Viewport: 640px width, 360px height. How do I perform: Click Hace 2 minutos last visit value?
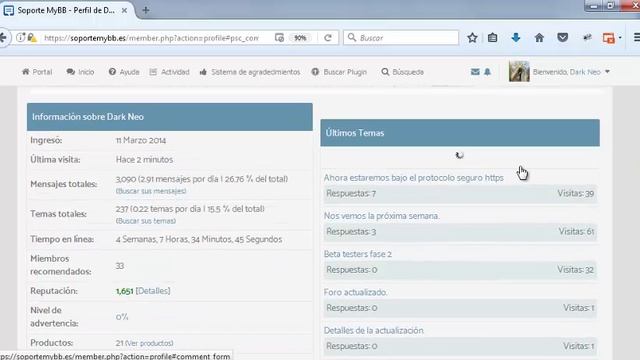click(x=144, y=160)
